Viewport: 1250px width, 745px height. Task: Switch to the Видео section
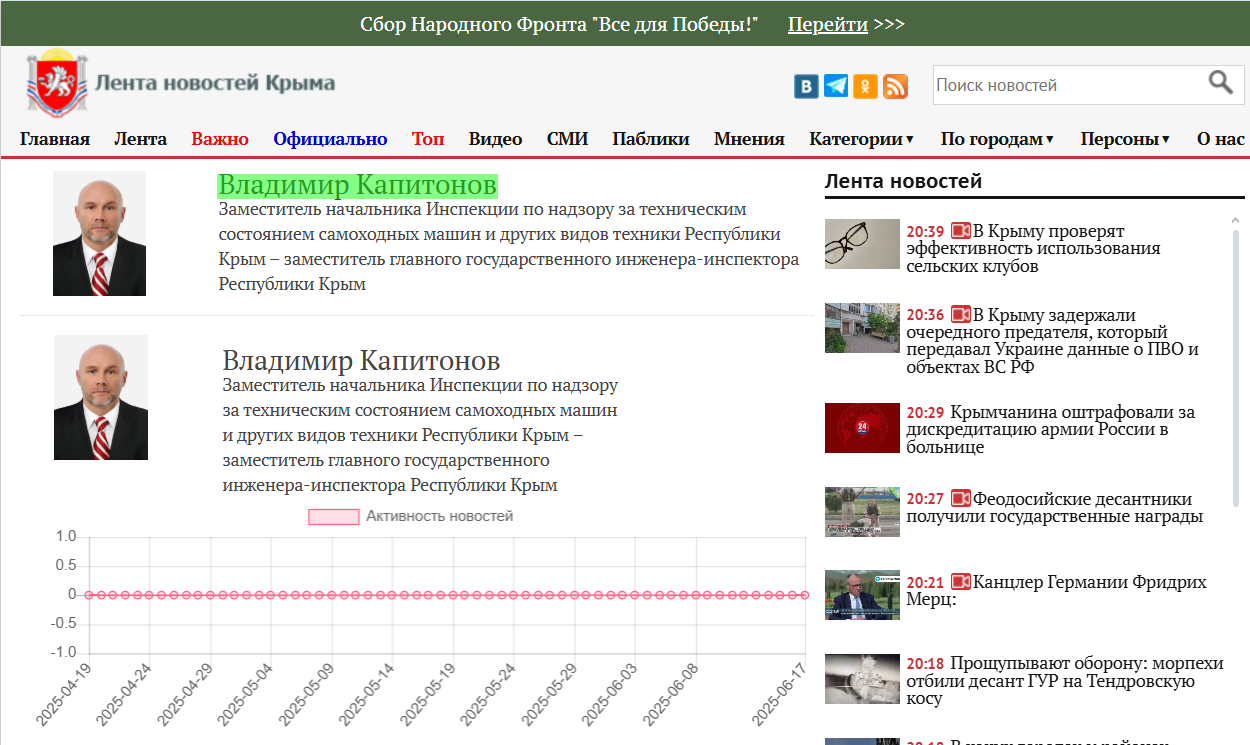[x=495, y=139]
